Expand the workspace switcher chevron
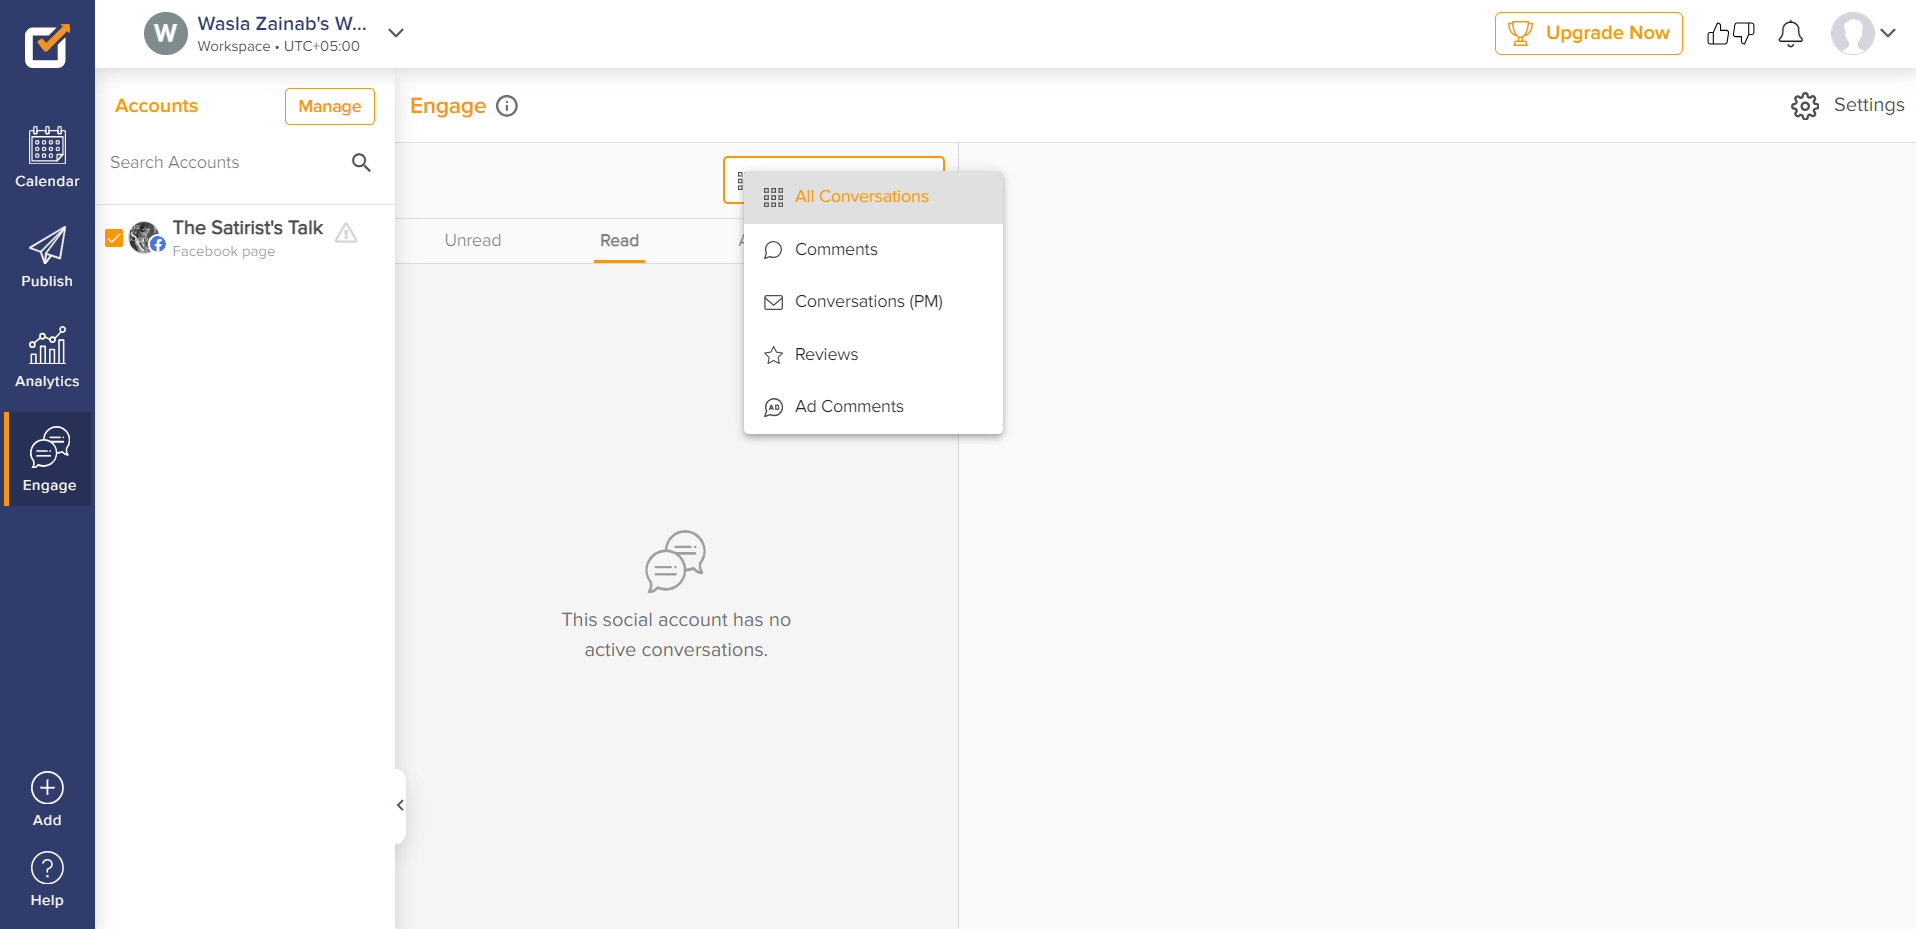The height and width of the screenshot is (929, 1916). [x=396, y=33]
